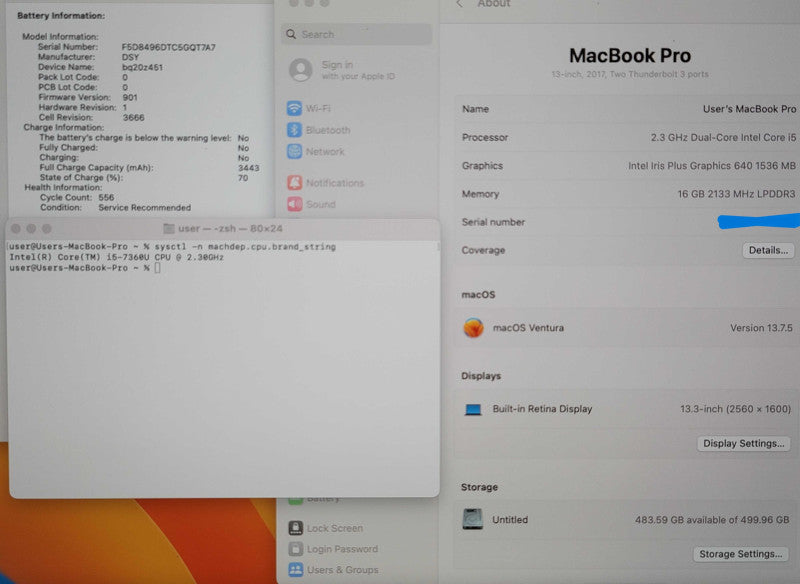Click the Network globe icon in sidebar
This screenshot has width=800, height=584.
294,151
